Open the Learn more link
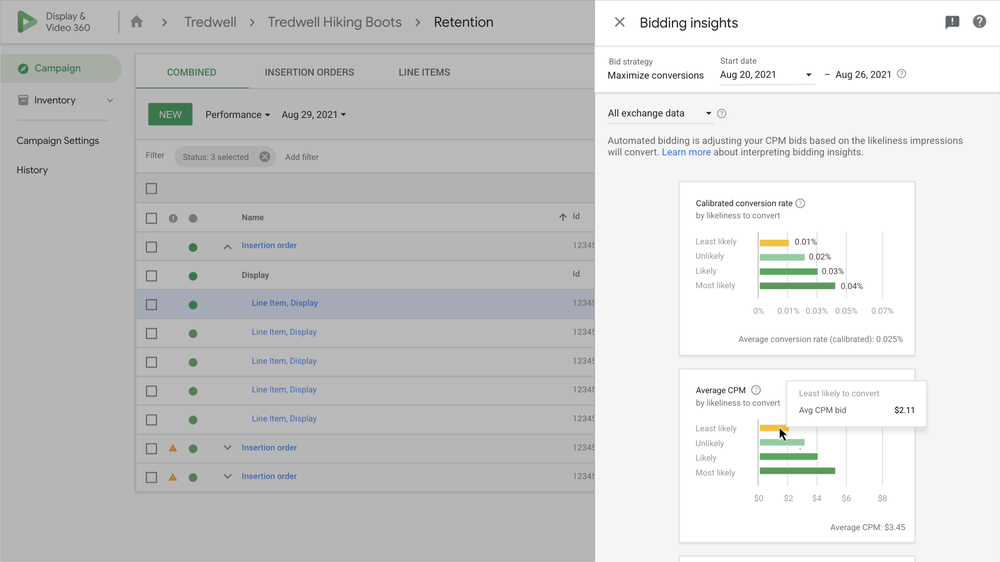1000x562 pixels. point(686,152)
